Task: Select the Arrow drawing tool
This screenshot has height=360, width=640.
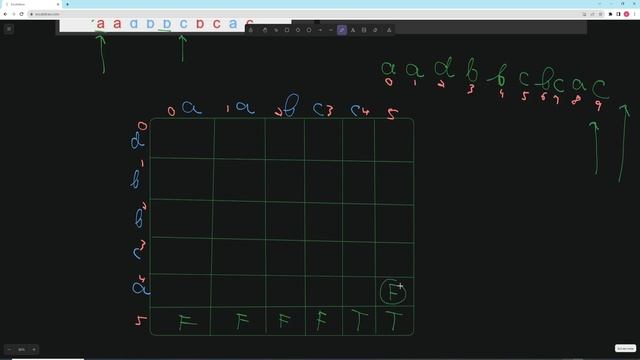Action: click(320, 30)
